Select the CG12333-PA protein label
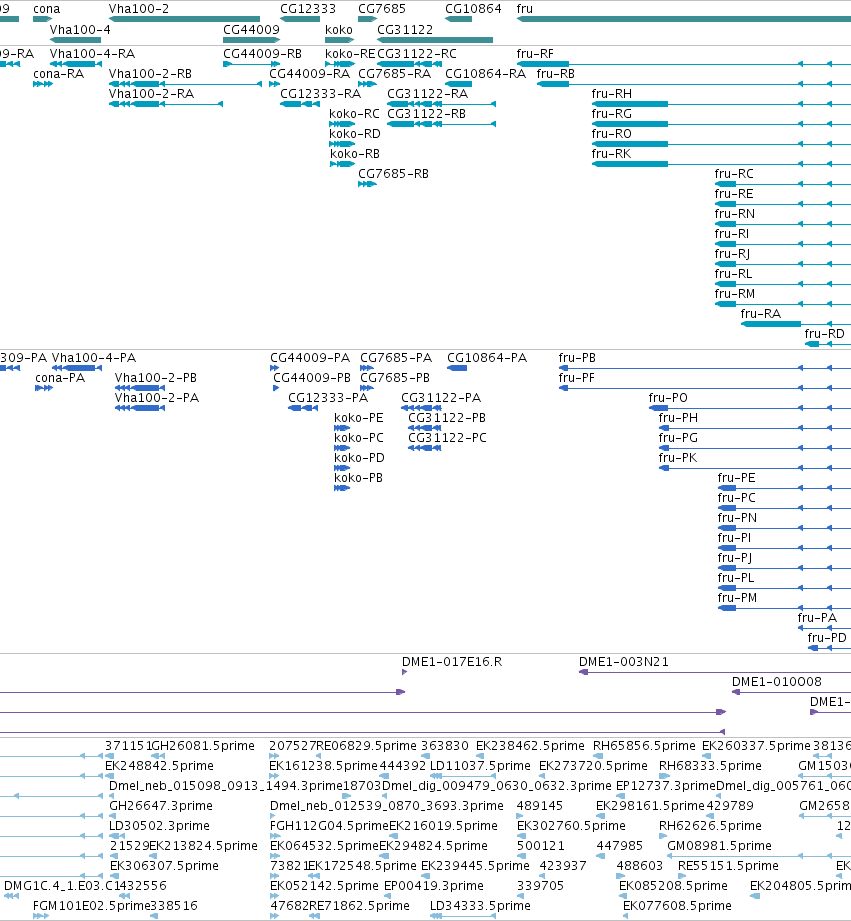The height and width of the screenshot is (921, 851). coord(328,397)
